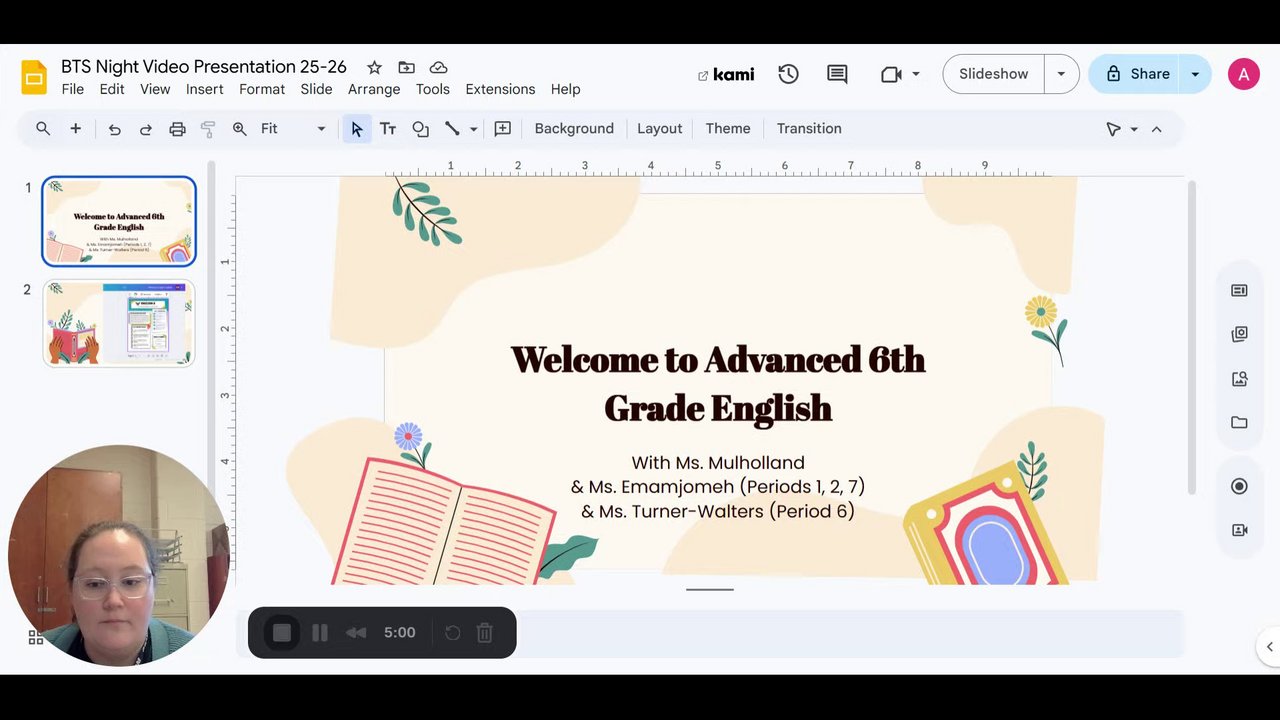This screenshot has height=720, width=1280.
Task: Stop the screen recording
Action: [x=282, y=633]
